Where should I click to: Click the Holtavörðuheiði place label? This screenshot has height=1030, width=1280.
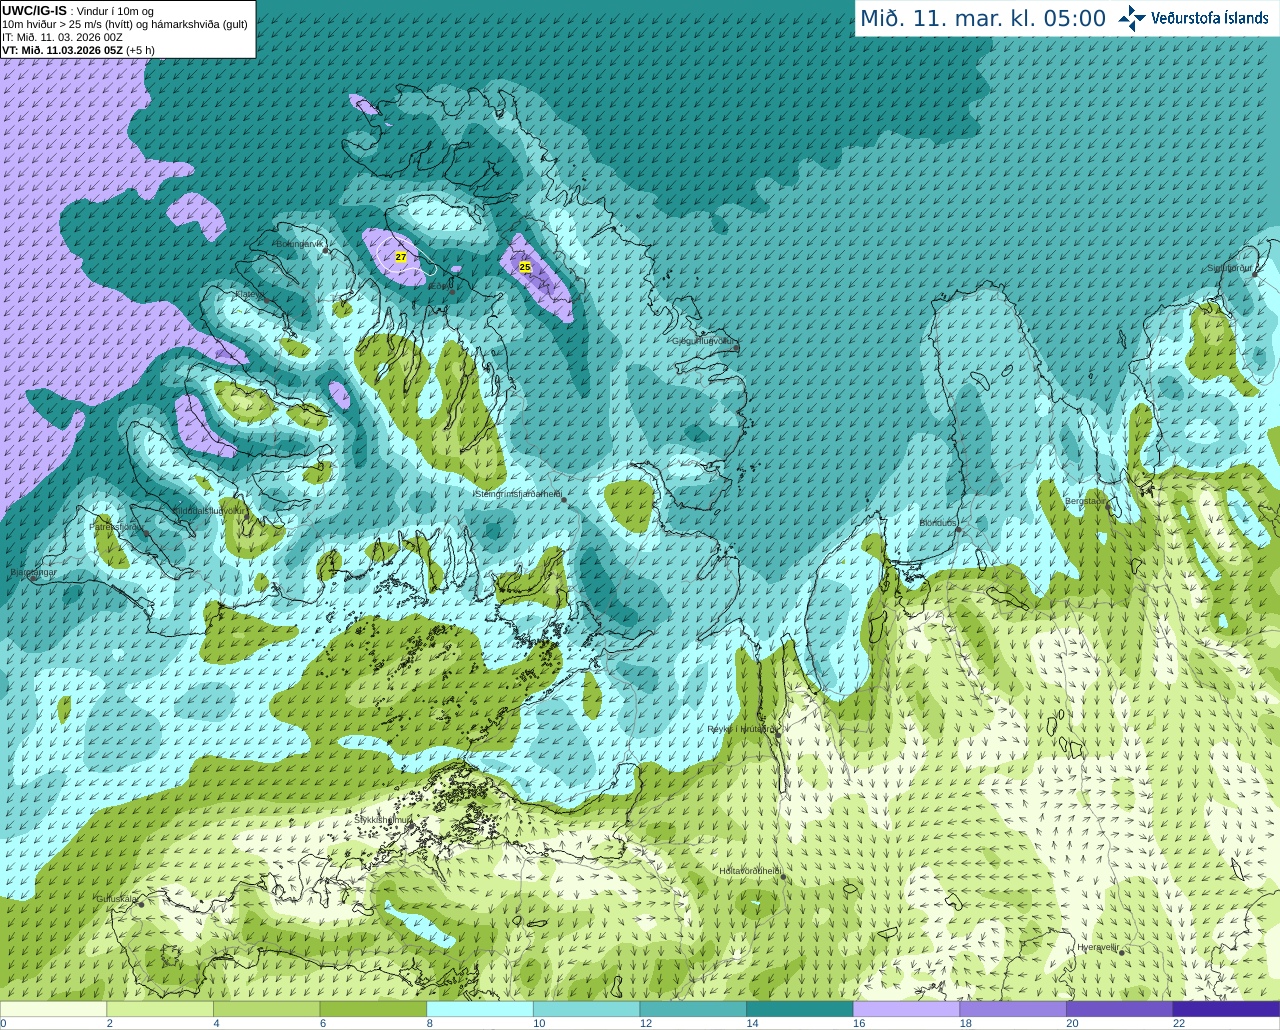[x=749, y=871]
